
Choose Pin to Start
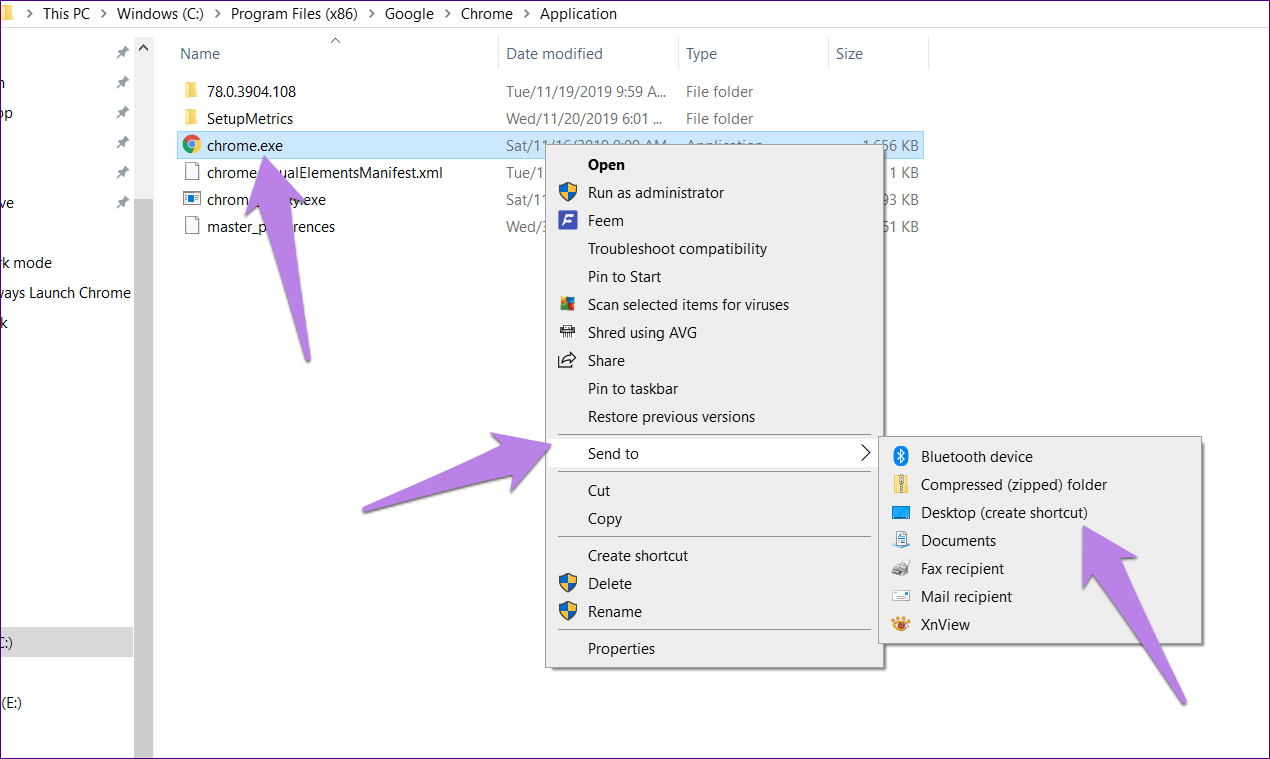[x=624, y=277]
